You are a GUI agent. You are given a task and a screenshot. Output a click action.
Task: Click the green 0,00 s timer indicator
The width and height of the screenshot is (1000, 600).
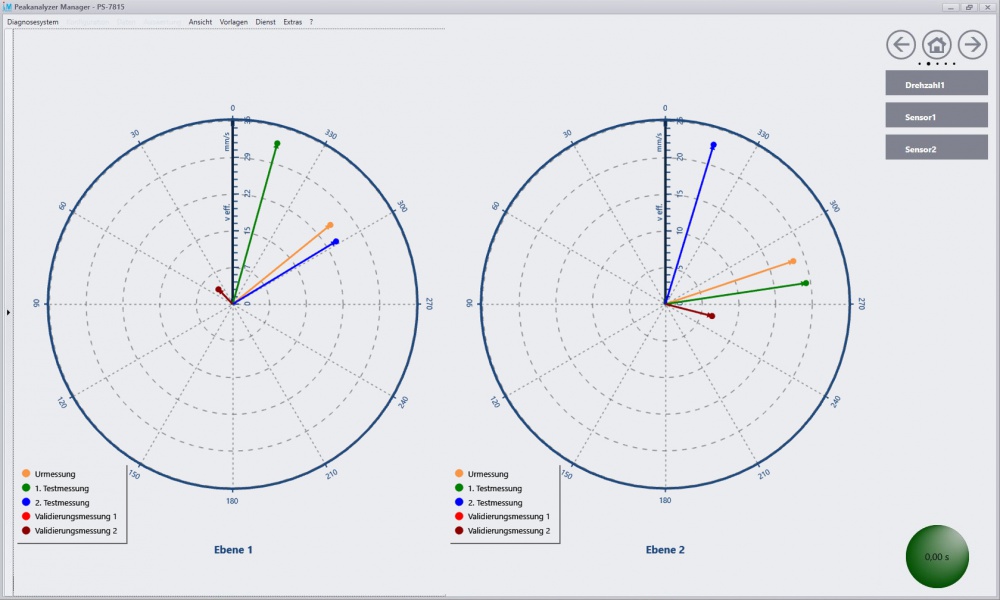coord(937,556)
